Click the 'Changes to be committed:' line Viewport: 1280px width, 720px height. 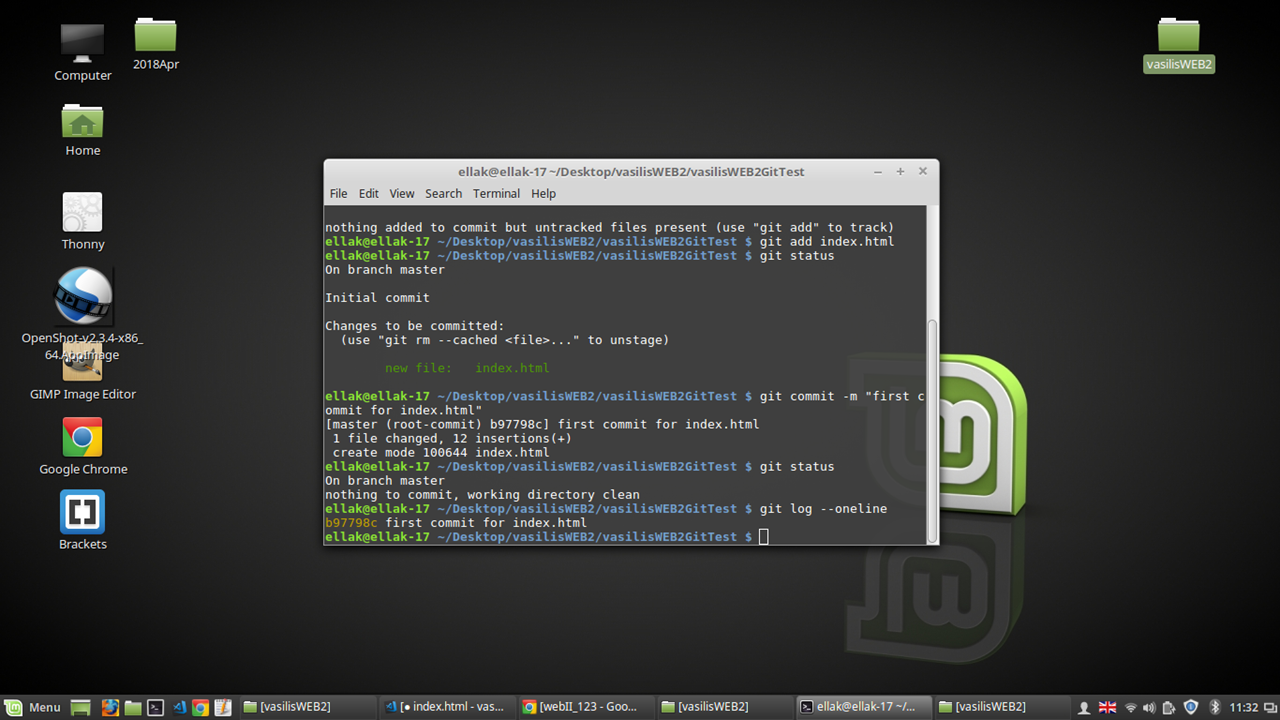point(415,326)
